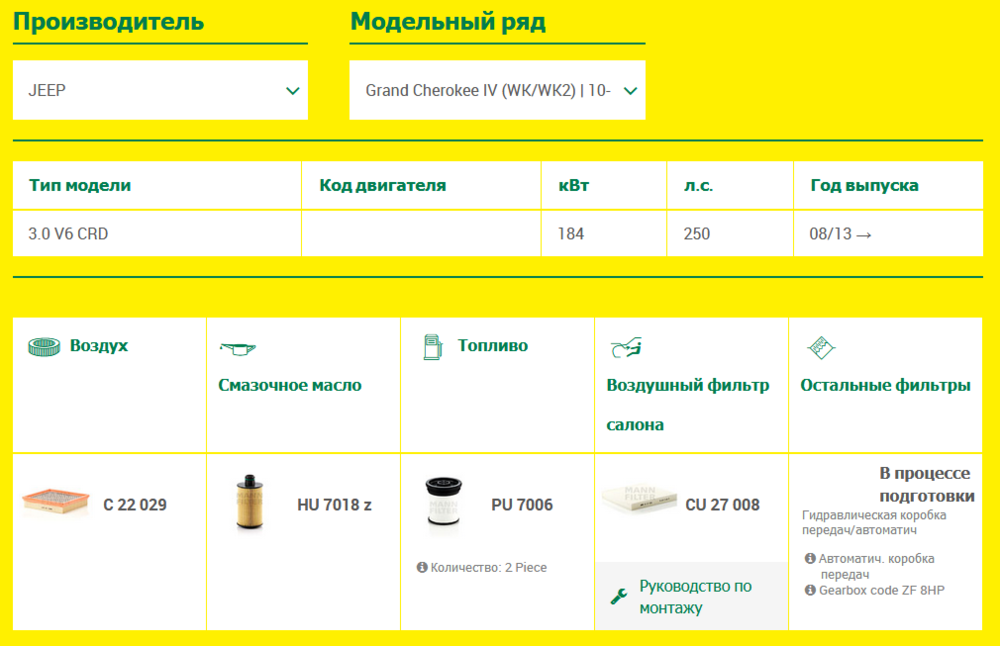The width and height of the screenshot is (1000, 646).
Task: Open the Руководство по монтажу guide
Action: [x=695, y=597]
